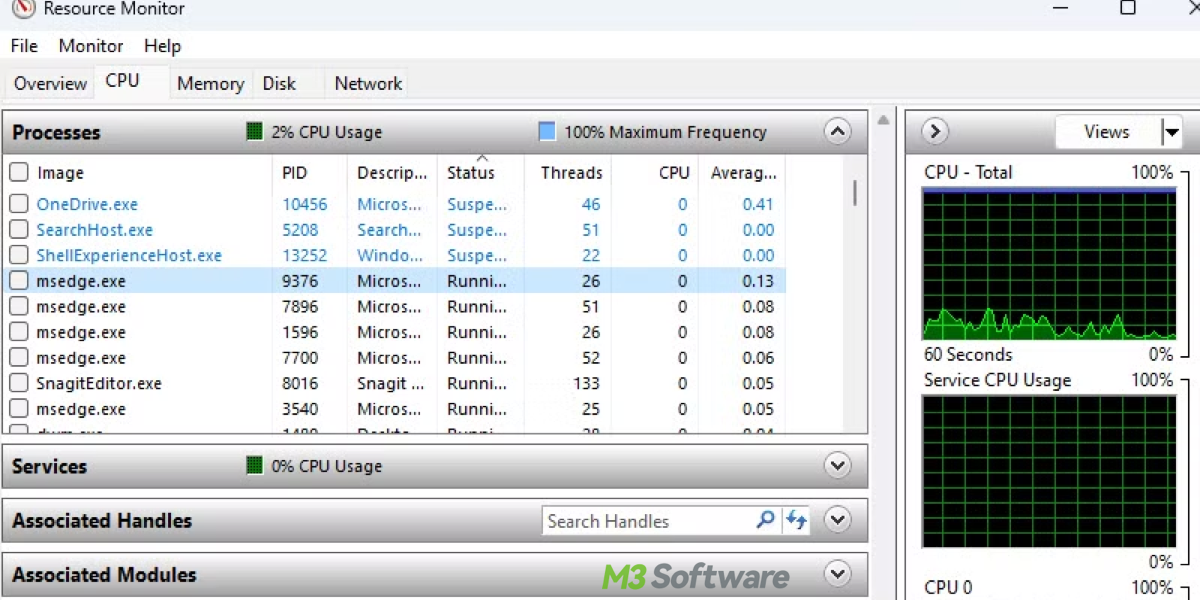Switch to the Memory tab
Viewport: 1200px width, 600px height.
click(x=210, y=84)
